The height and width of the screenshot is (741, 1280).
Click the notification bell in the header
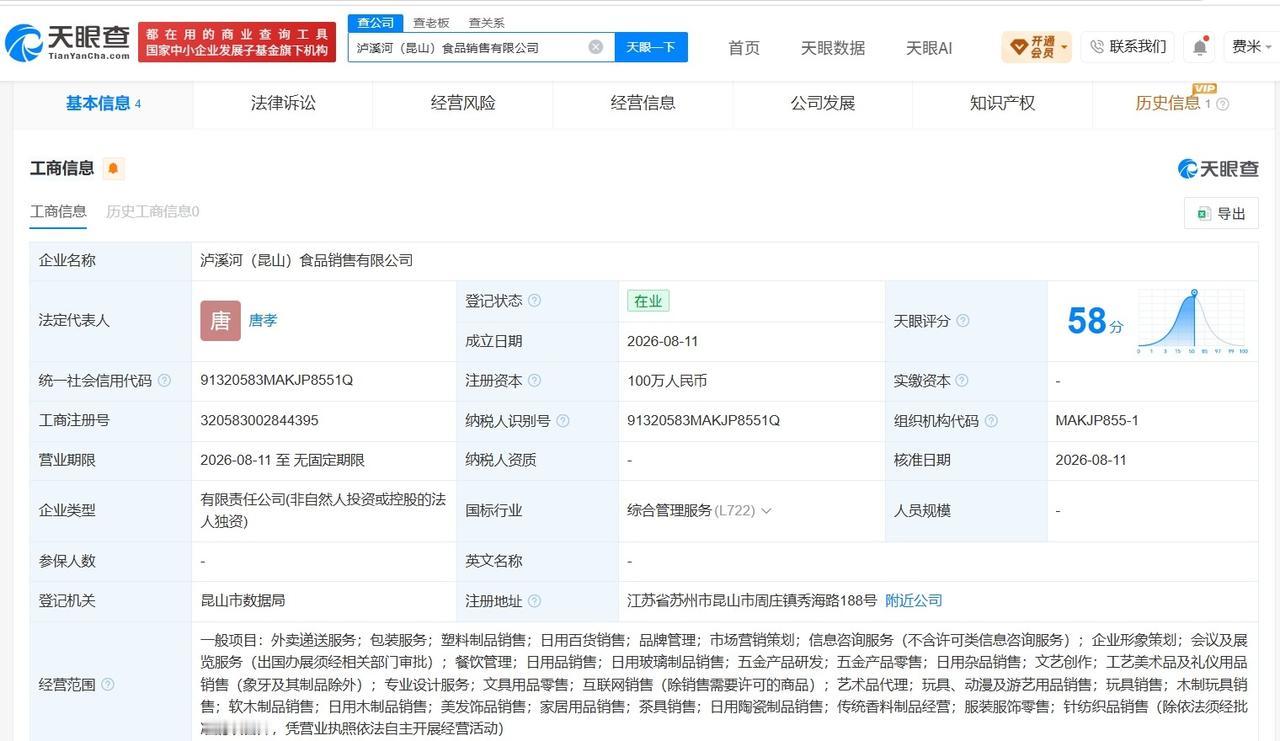tap(1199, 47)
